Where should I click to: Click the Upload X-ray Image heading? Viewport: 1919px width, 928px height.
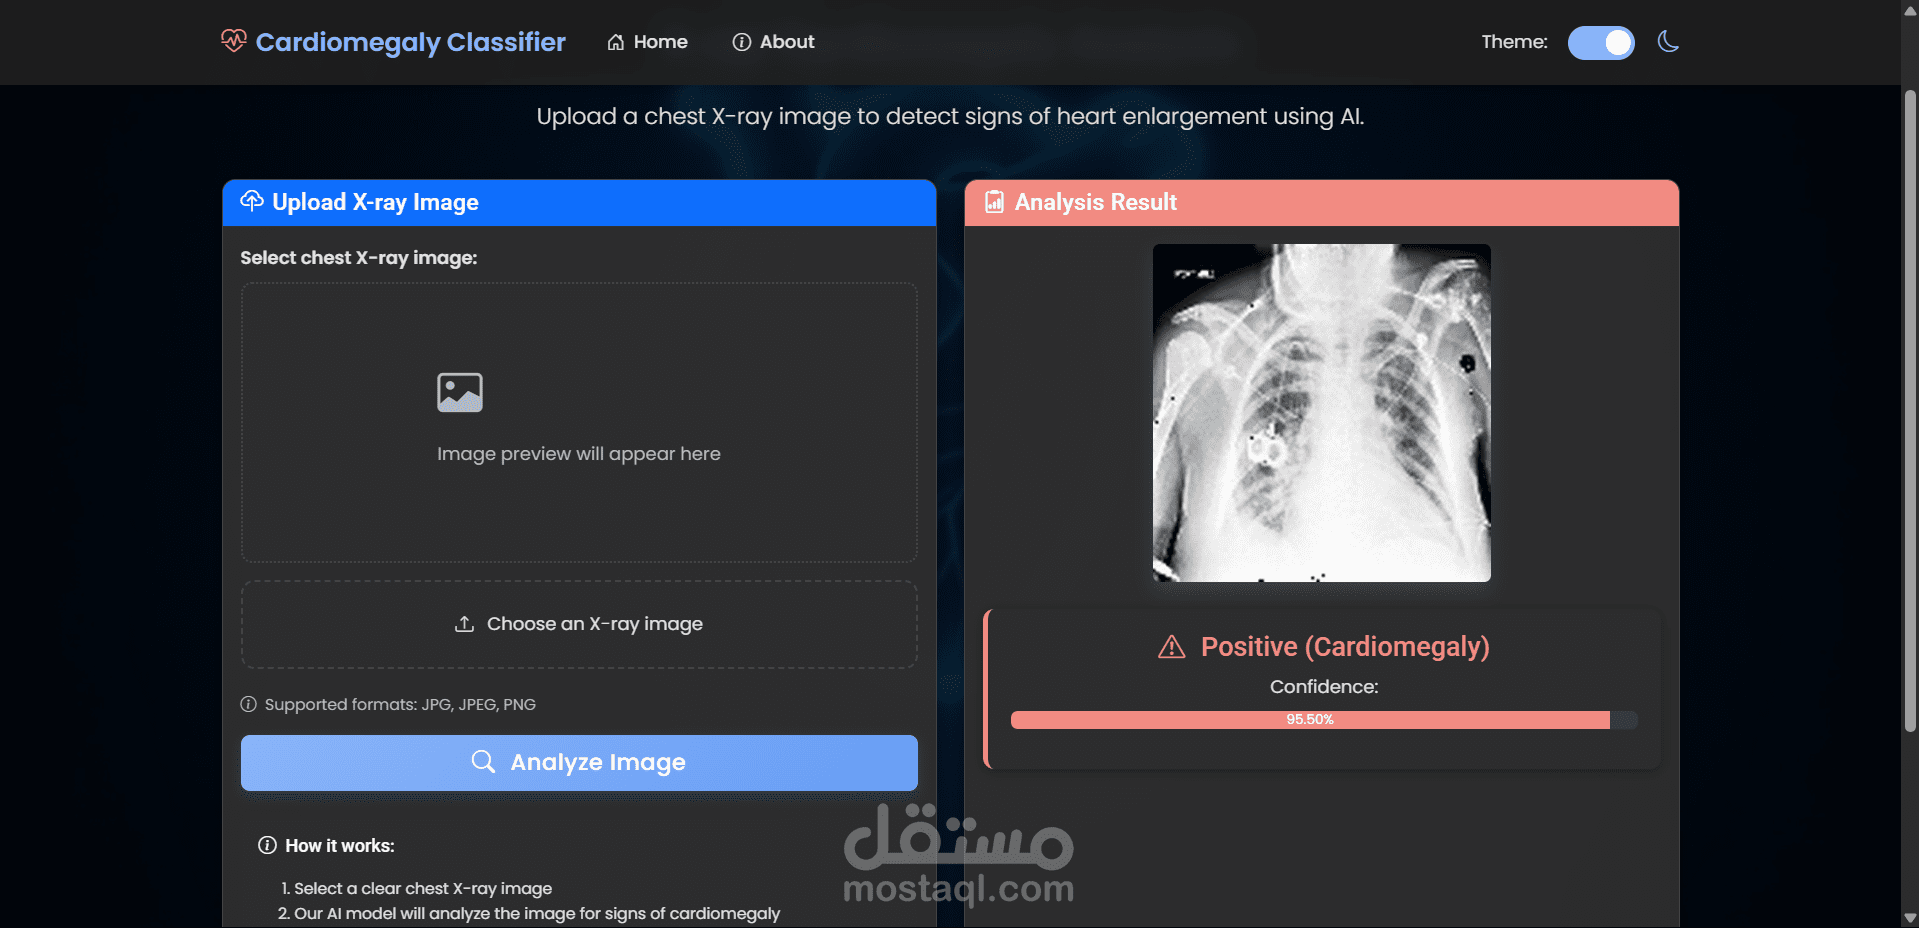[x=375, y=202]
